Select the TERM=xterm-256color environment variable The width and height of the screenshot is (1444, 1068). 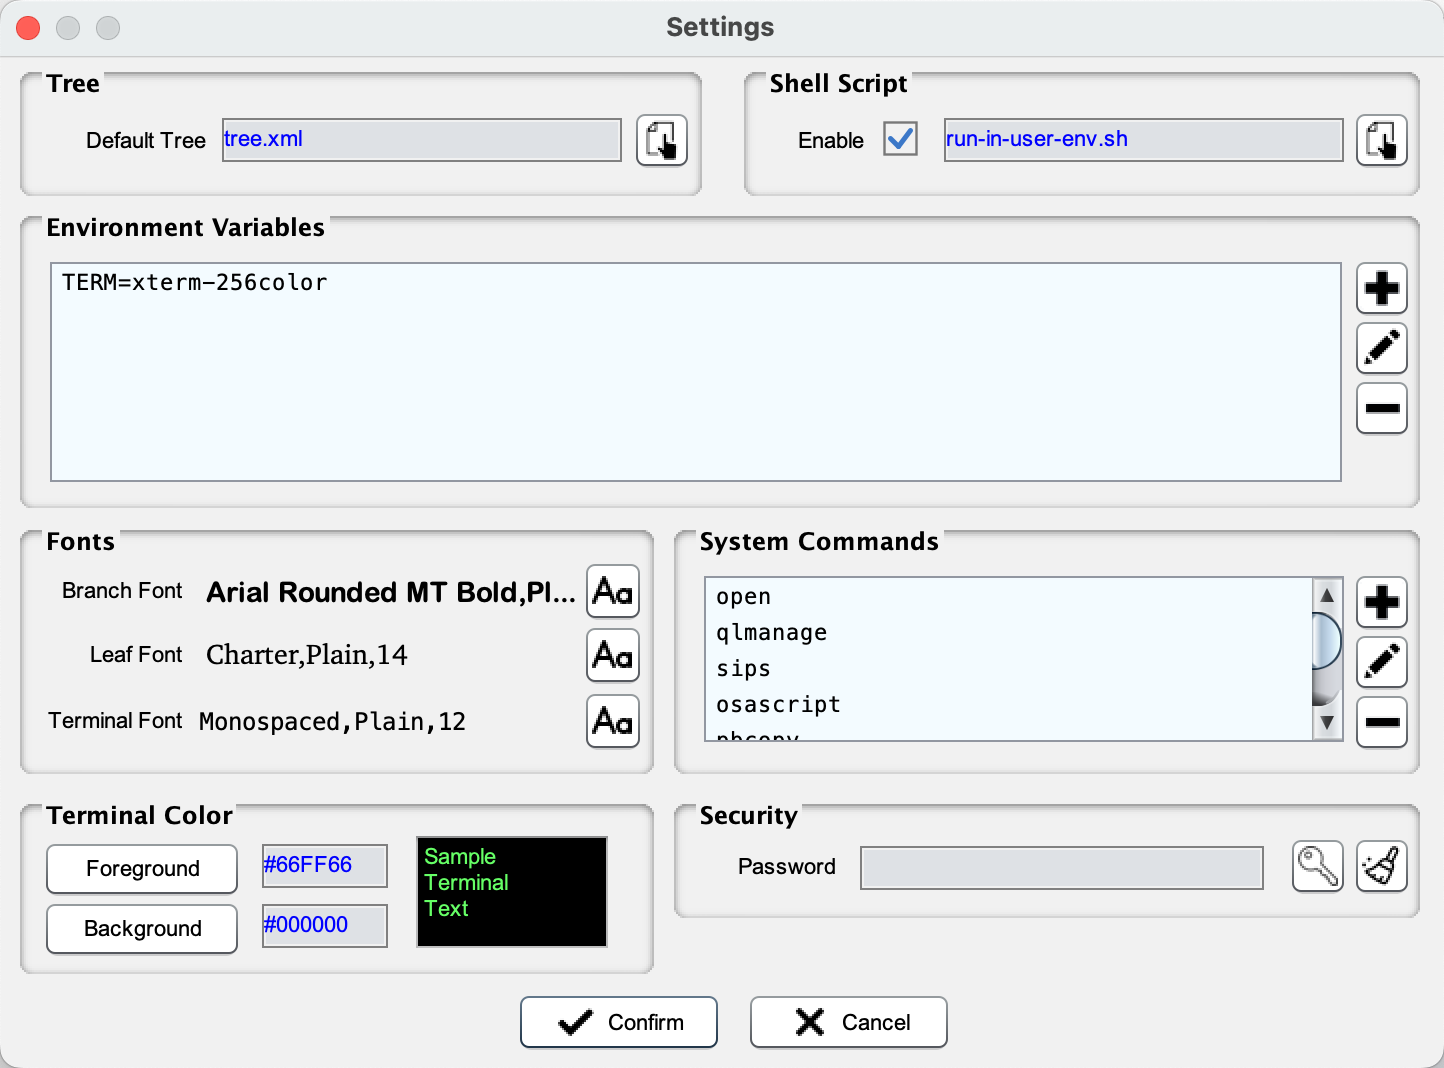(x=195, y=283)
